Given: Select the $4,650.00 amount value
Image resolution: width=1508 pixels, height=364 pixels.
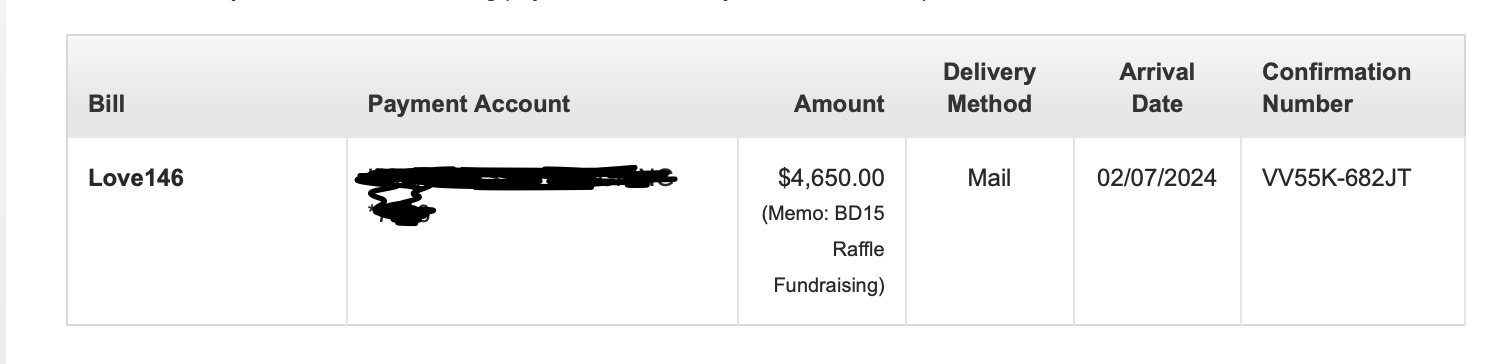Looking at the screenshot, I should tap(831, 179).
